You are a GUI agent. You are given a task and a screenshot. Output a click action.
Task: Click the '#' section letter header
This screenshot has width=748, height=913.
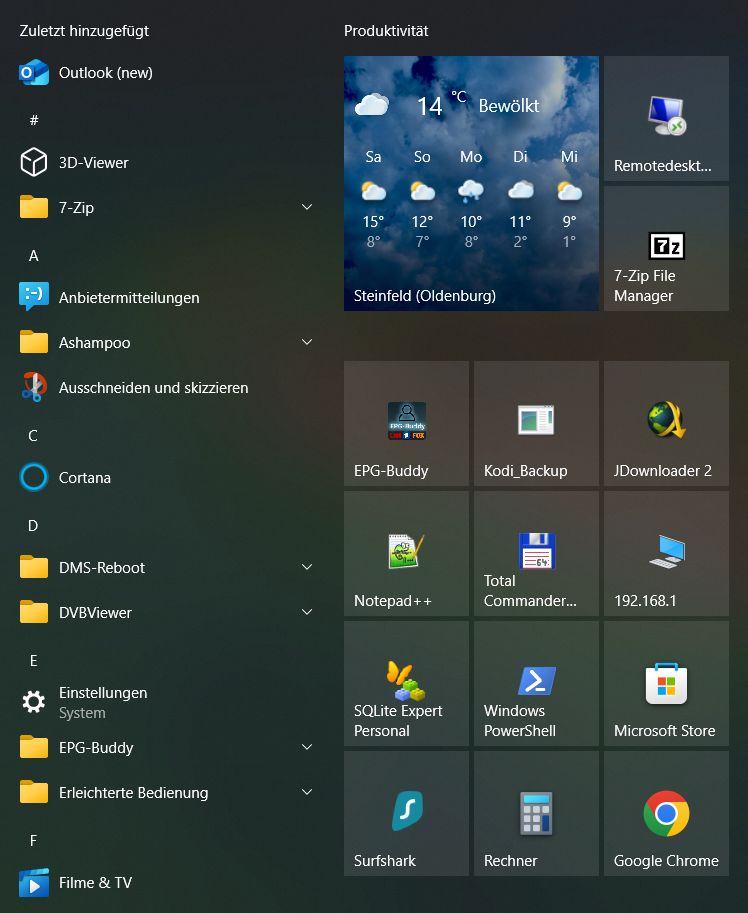34,121
